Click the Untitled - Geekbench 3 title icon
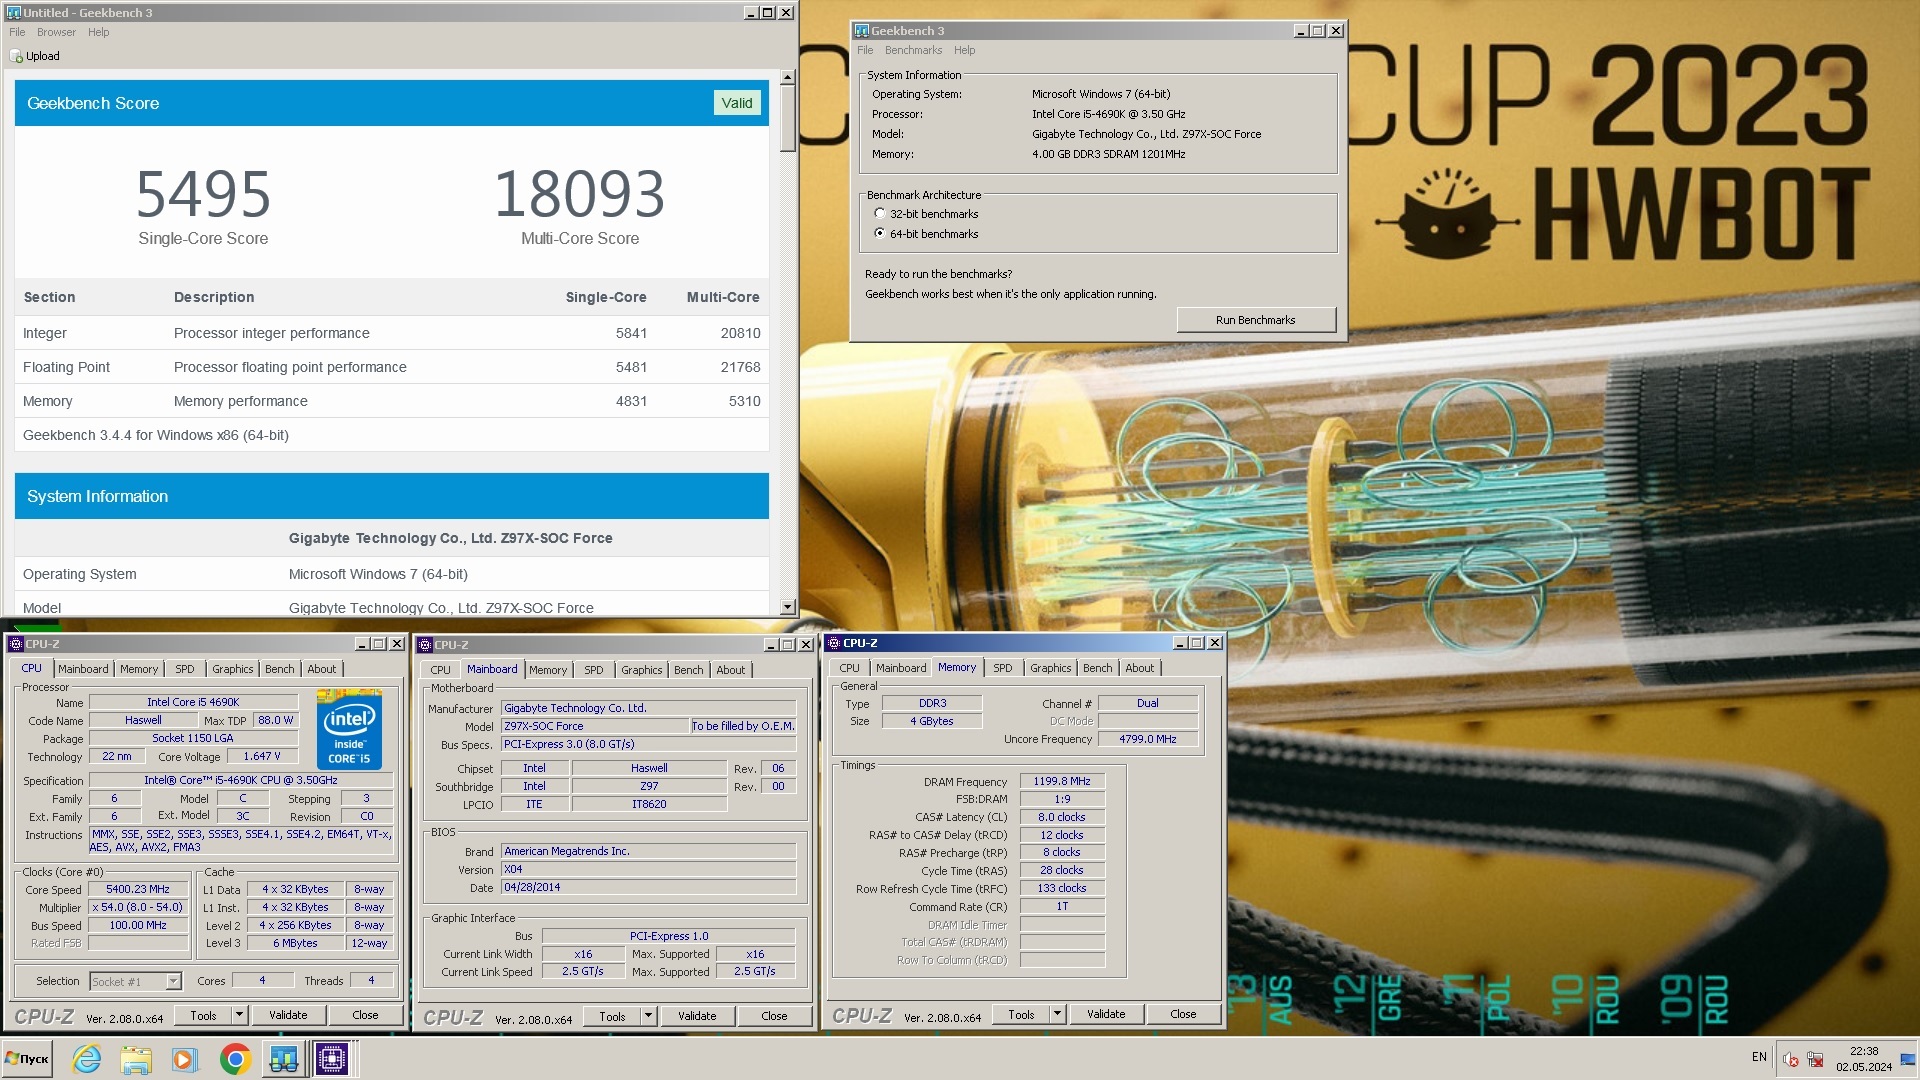The image size is (1920, 1080). coord(13,13)
